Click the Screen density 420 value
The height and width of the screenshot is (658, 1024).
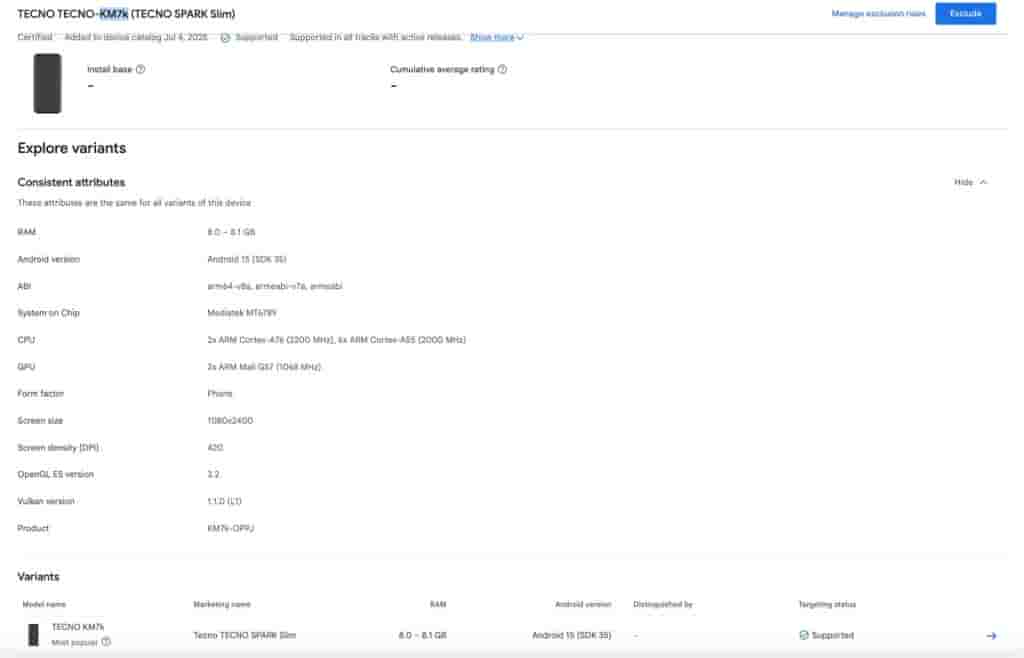(215, 448)
